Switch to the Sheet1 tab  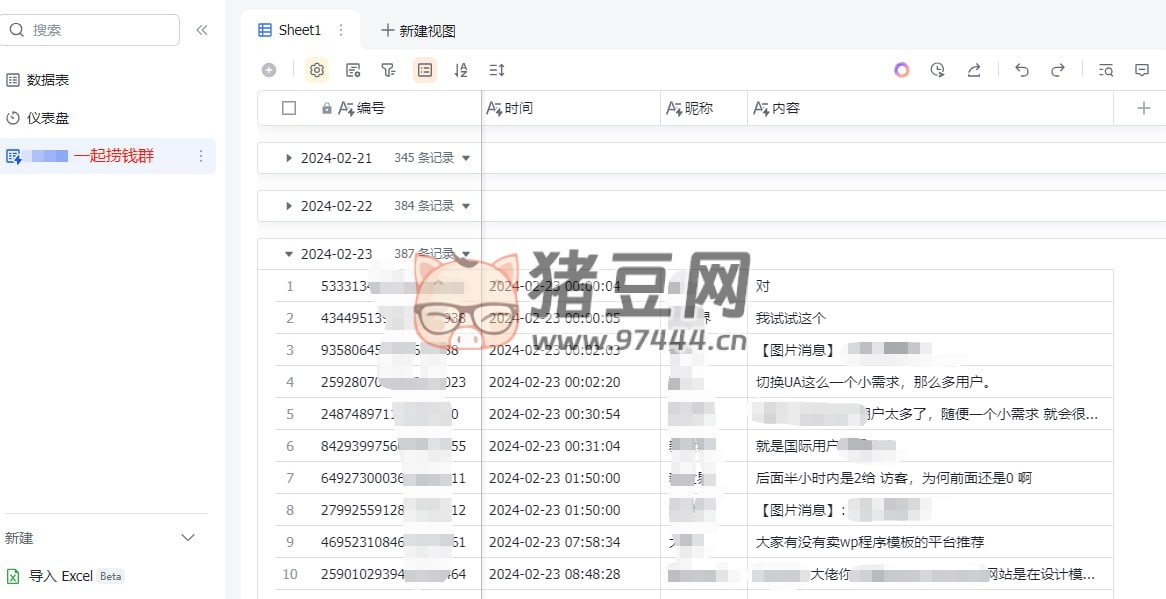pos(300,30)
